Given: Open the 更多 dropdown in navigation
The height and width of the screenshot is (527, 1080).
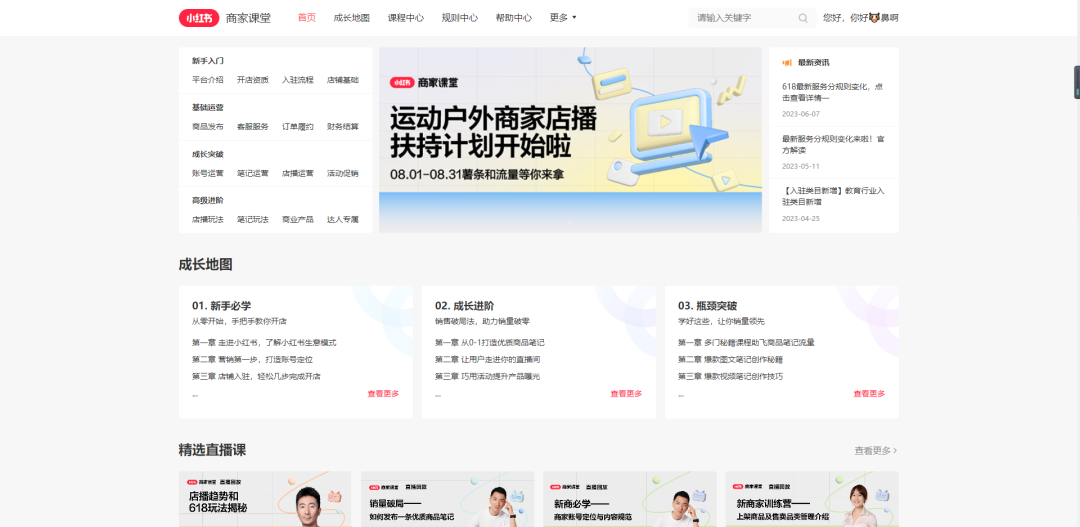Looking at the screenshot, I should coord(563,18).
